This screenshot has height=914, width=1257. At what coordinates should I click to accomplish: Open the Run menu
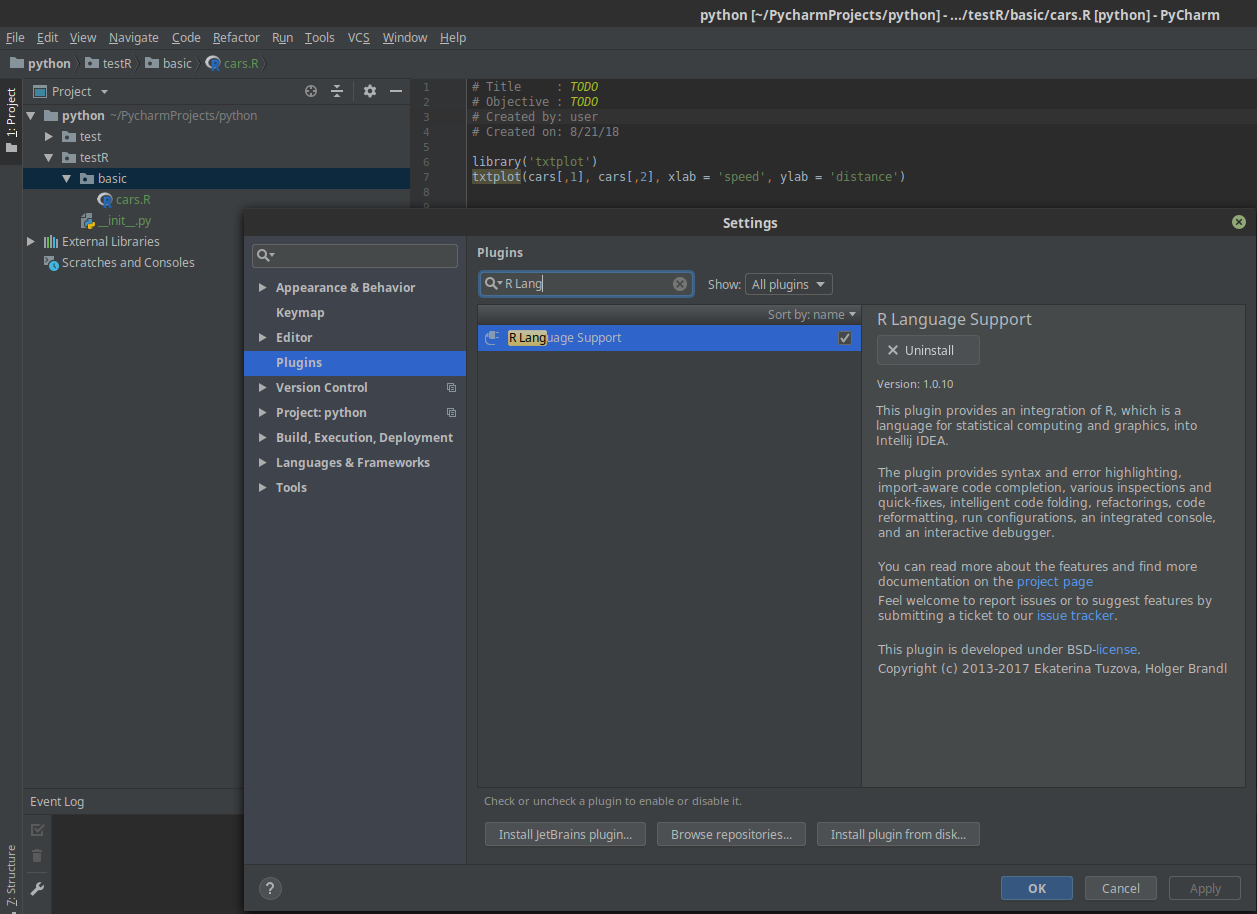coord(283,37)
